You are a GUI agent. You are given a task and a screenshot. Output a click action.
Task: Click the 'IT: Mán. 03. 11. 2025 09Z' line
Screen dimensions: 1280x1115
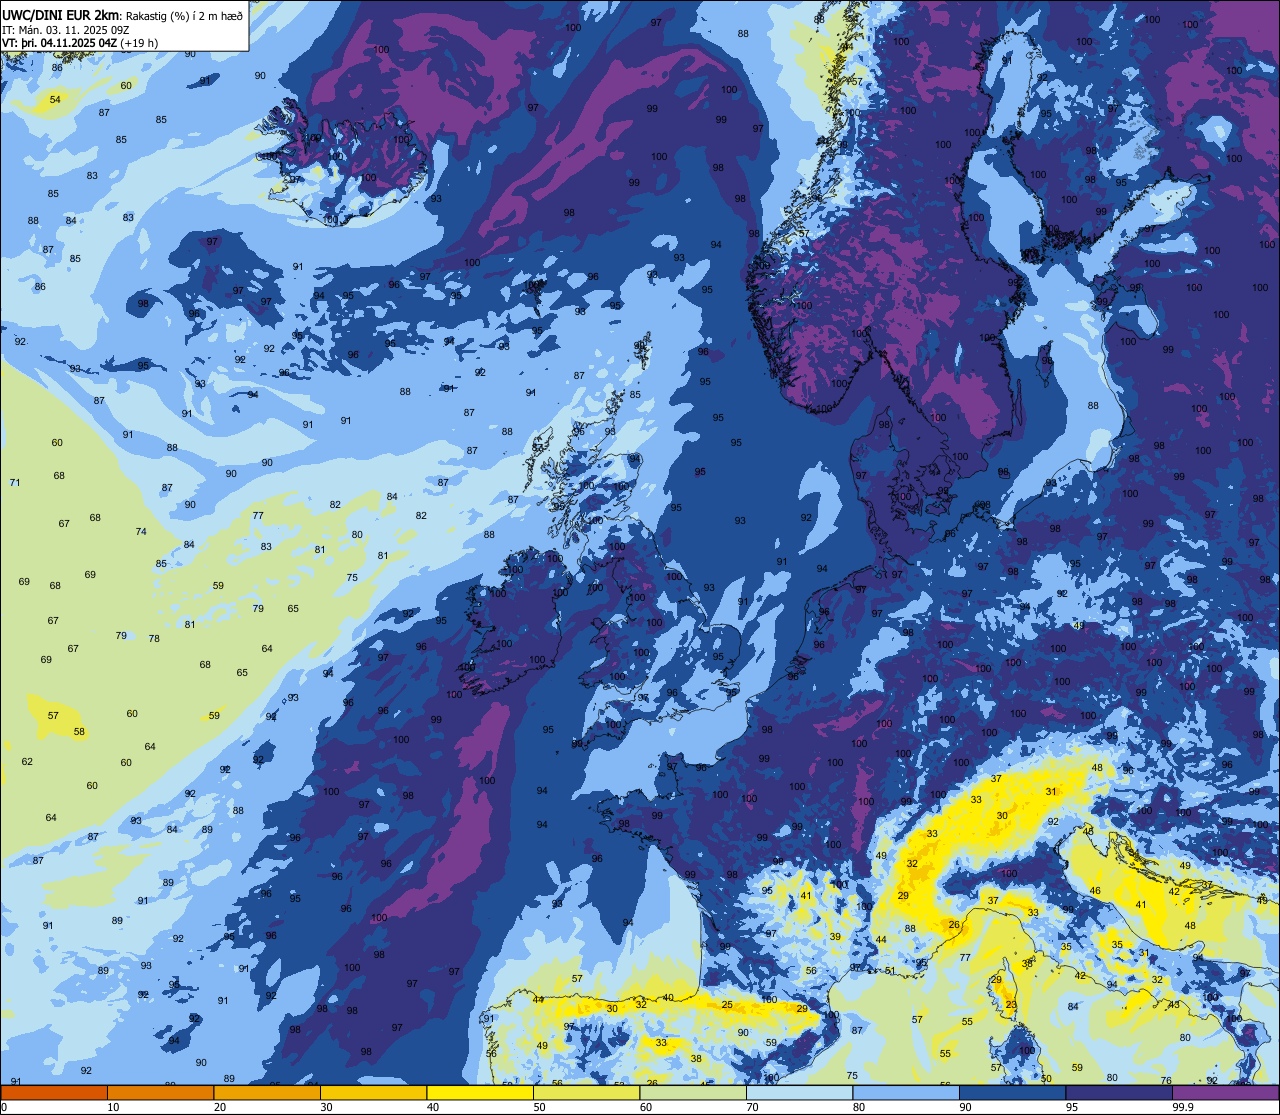coord(66,29)
